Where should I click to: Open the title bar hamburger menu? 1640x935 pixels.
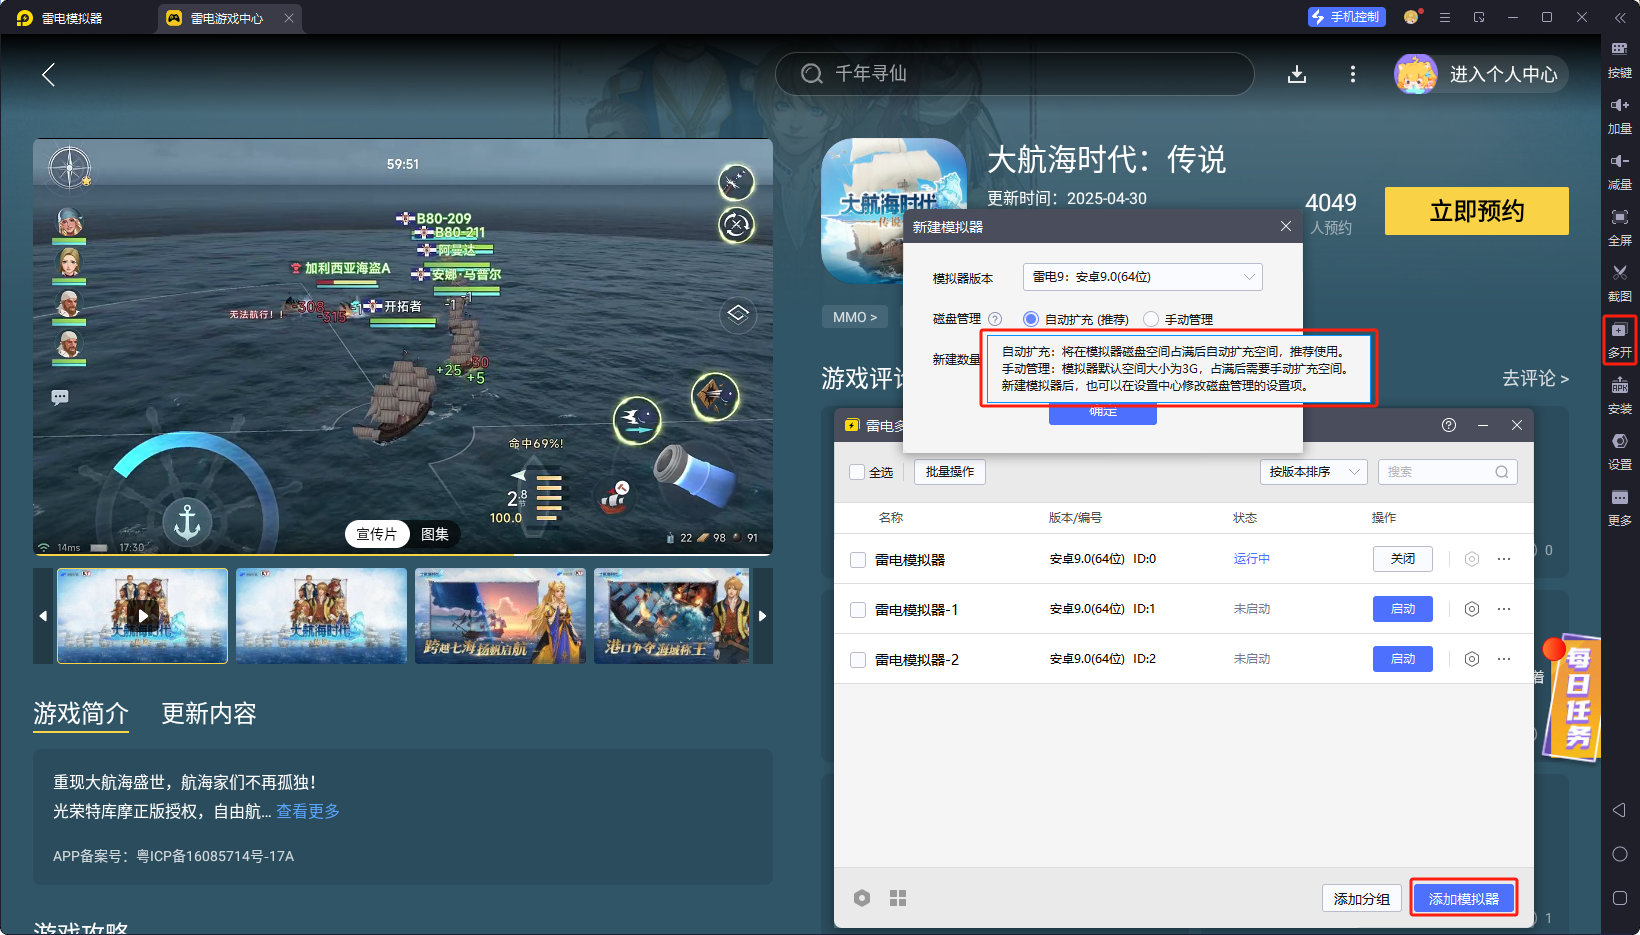click(1445, 17)
